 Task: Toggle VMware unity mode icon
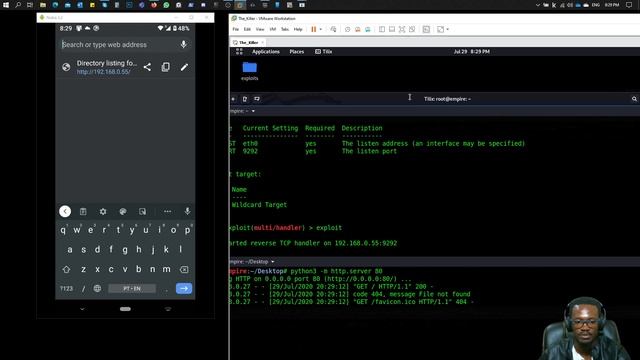[x=412, y=29]
